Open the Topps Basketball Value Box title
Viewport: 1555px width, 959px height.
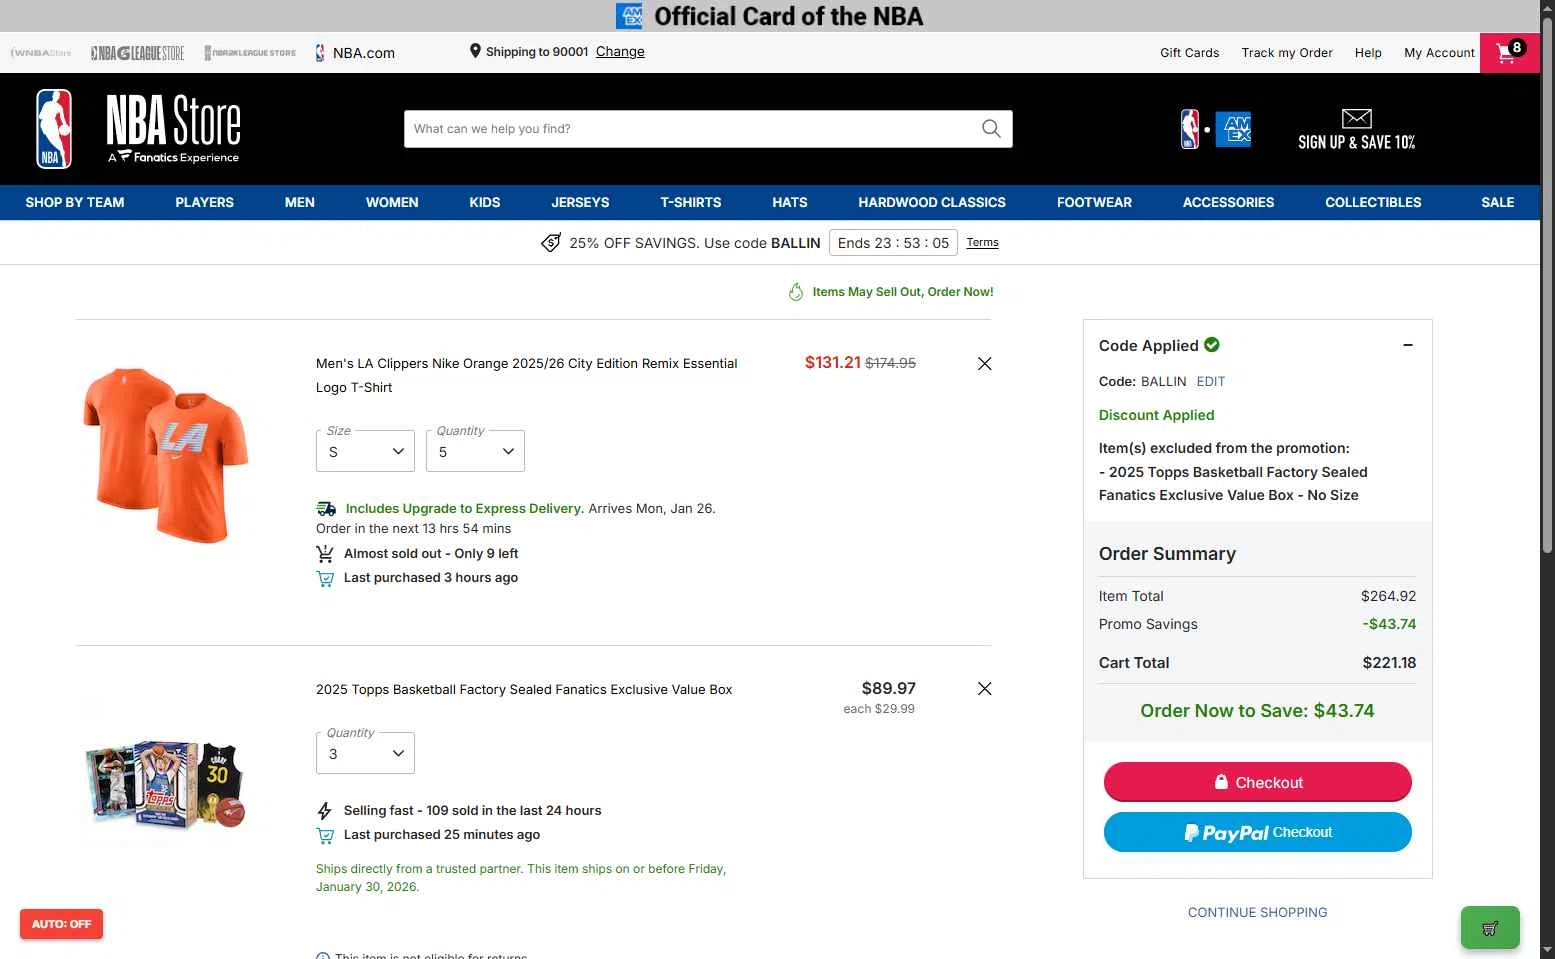point(524,690)
